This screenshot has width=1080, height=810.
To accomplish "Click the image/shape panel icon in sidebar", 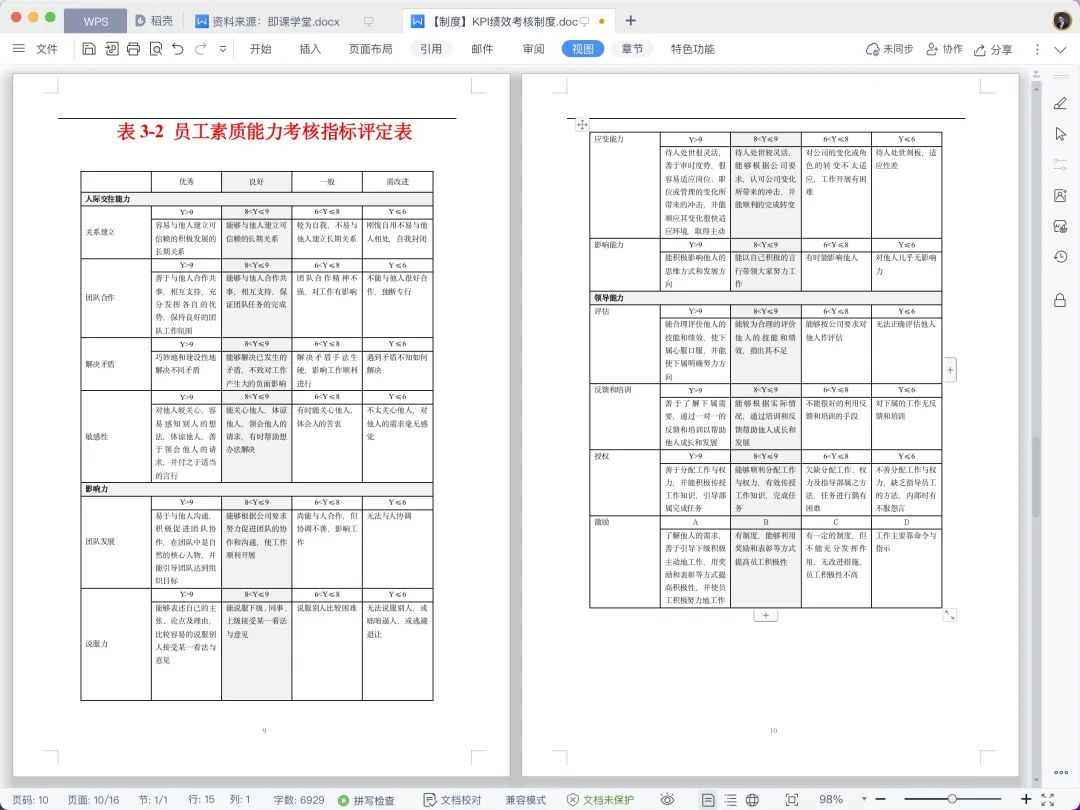I will point(1060,196).
